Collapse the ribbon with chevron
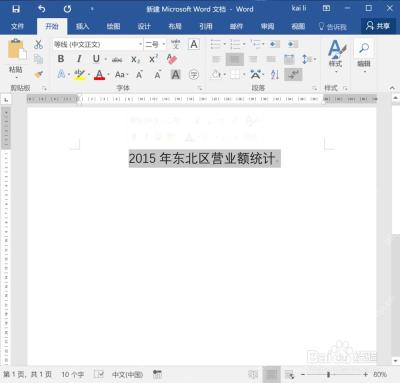Image resolution: width=400 pixels, height=383 pixels. (392, 88)
